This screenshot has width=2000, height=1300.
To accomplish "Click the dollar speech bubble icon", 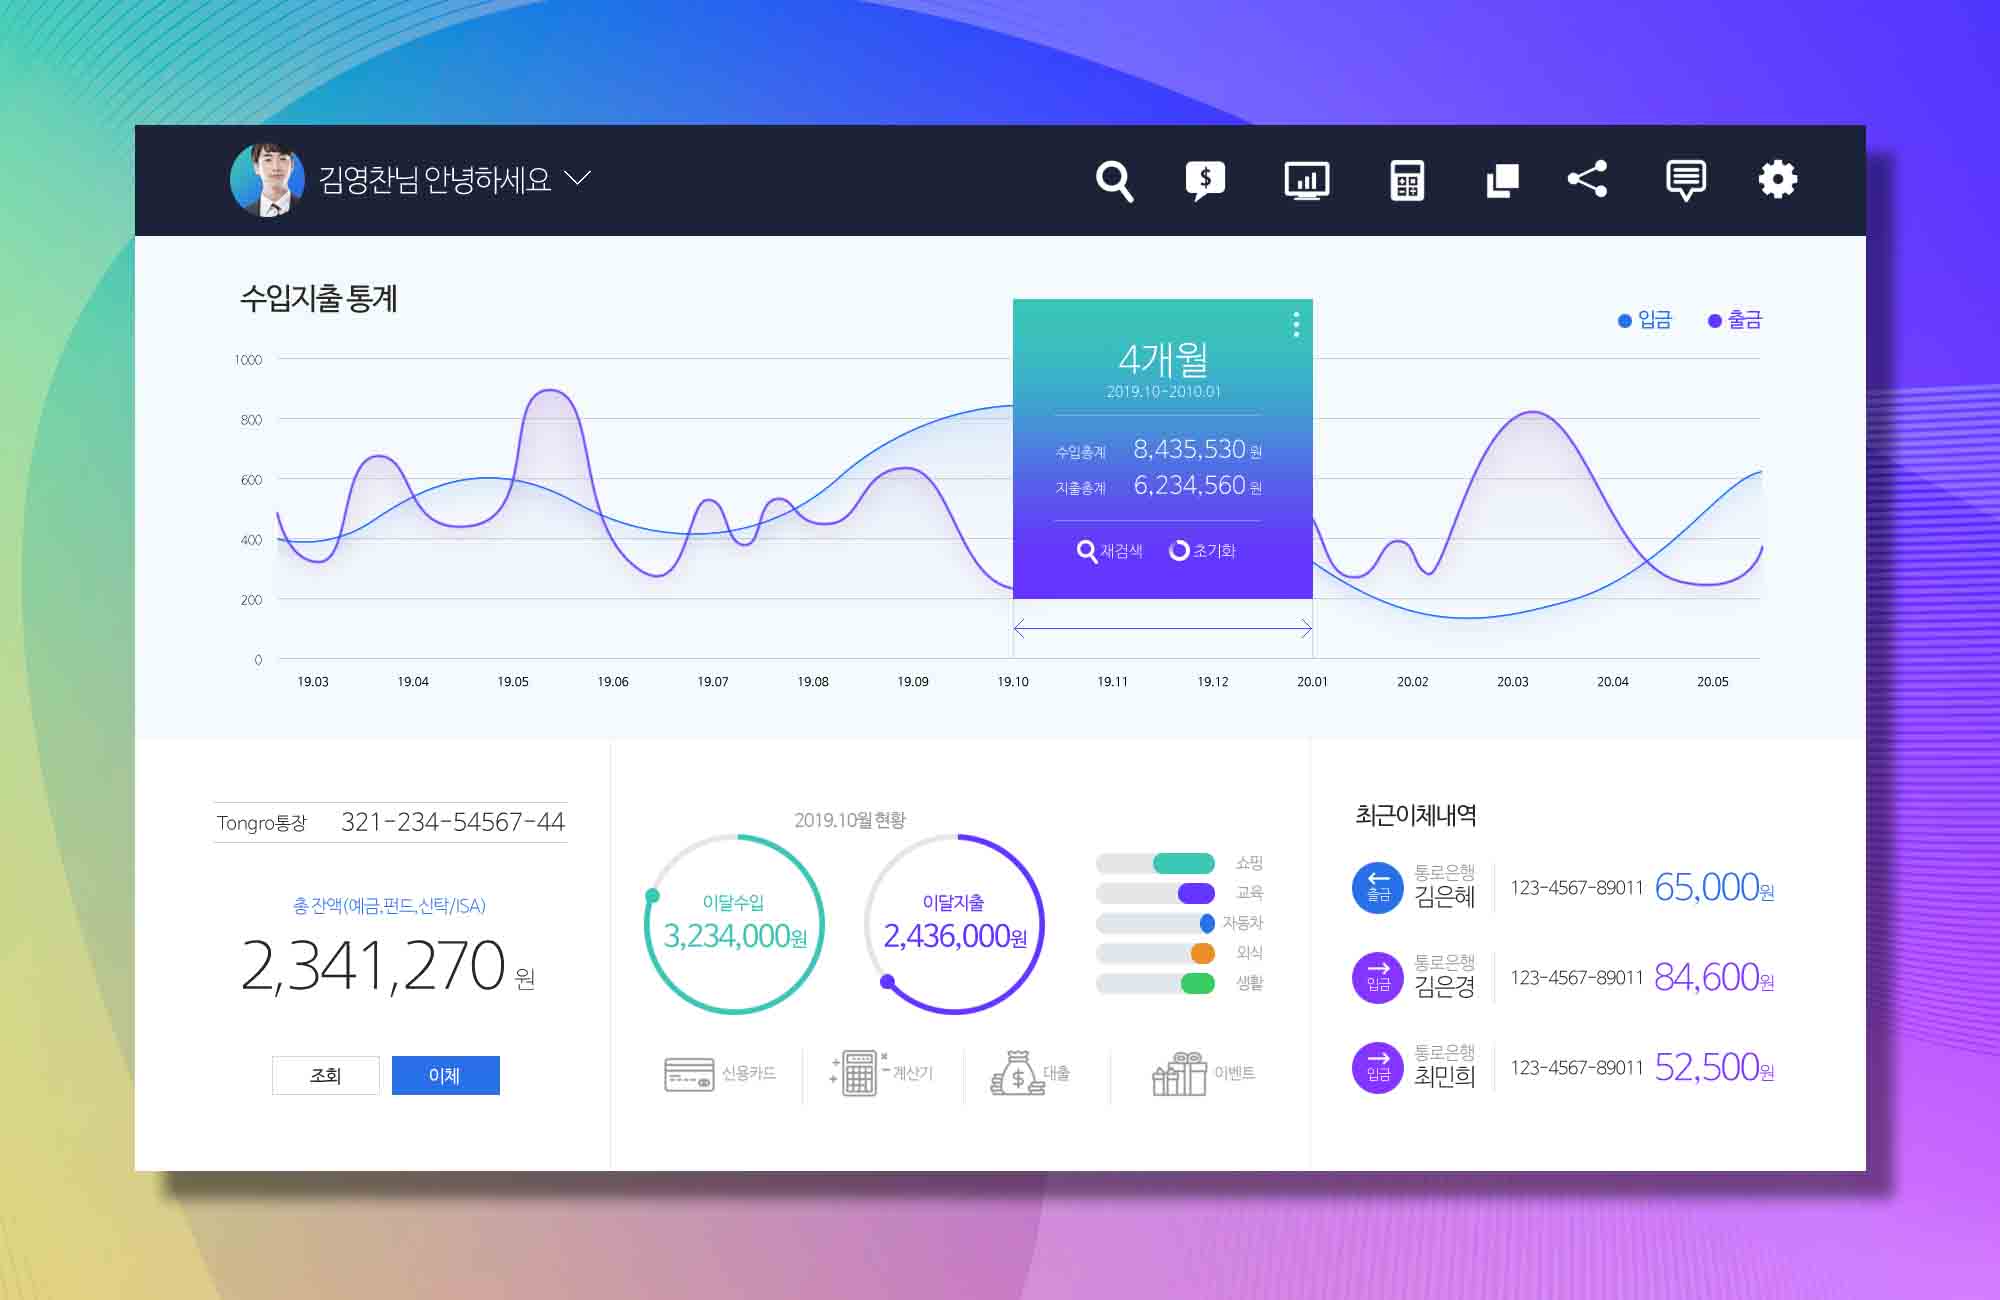I will click(1205, 181).
